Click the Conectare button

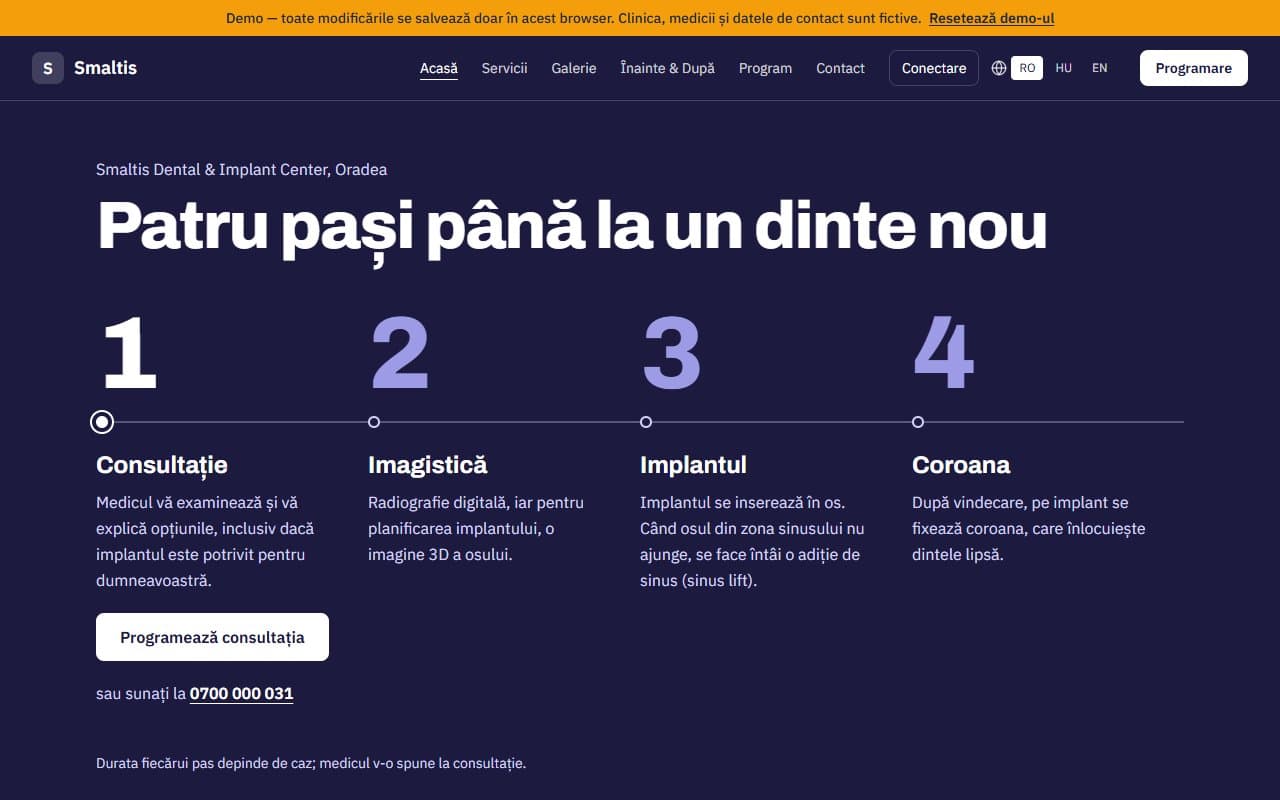click(934, 68)
